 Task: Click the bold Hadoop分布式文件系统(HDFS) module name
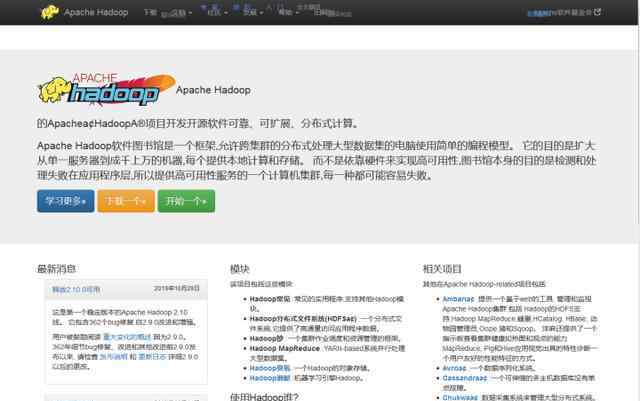point(303,319)
